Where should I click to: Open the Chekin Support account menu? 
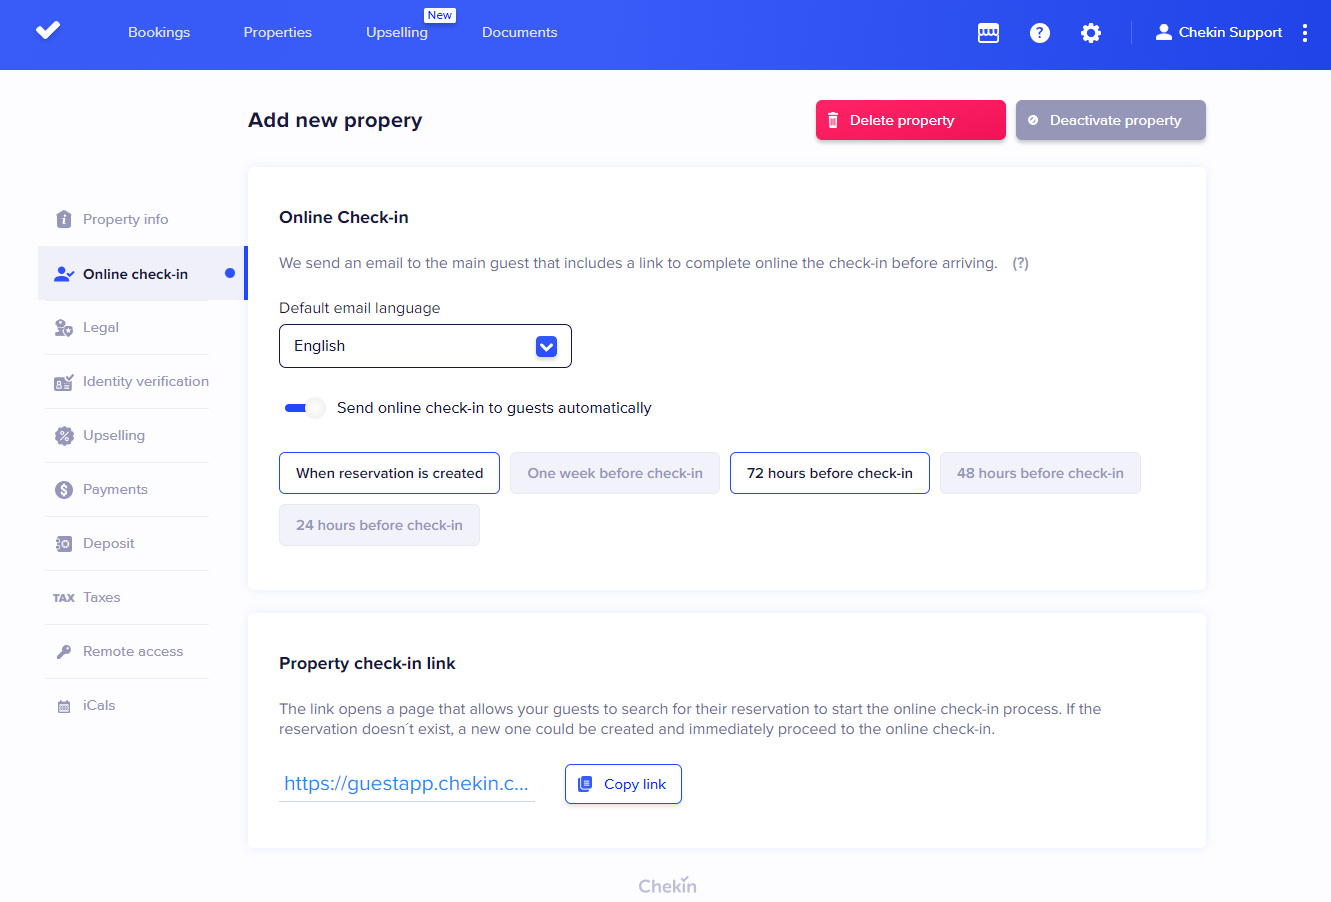click(1218, 33)
